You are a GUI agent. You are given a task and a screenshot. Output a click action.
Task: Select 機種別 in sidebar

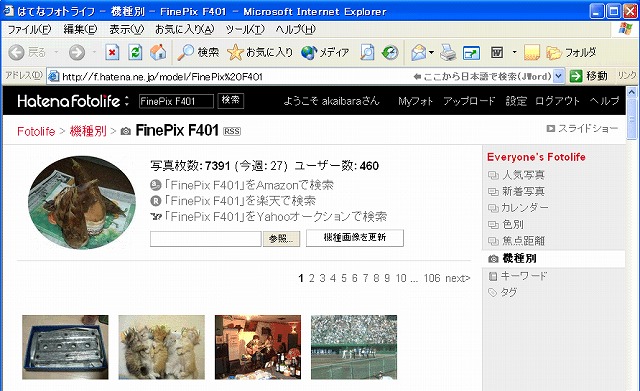pos(519,258)
